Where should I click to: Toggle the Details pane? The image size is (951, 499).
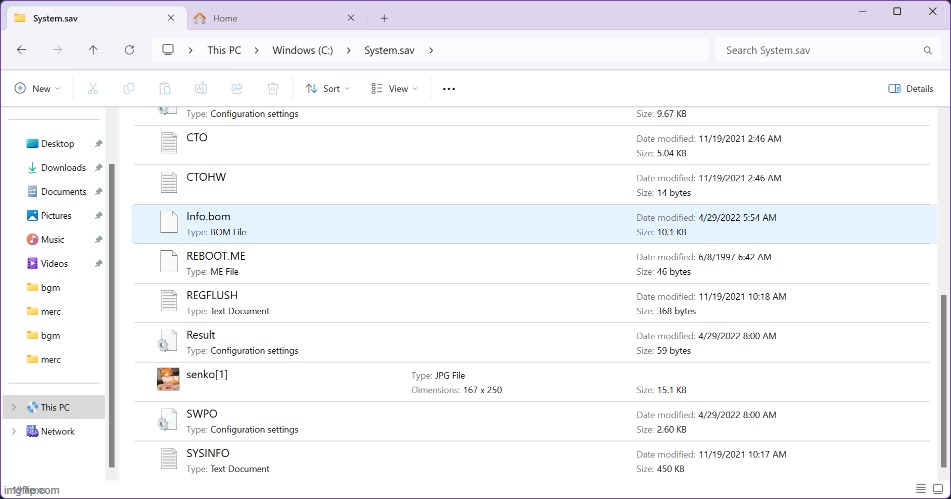pyautogui.click(x=910, y=89)
